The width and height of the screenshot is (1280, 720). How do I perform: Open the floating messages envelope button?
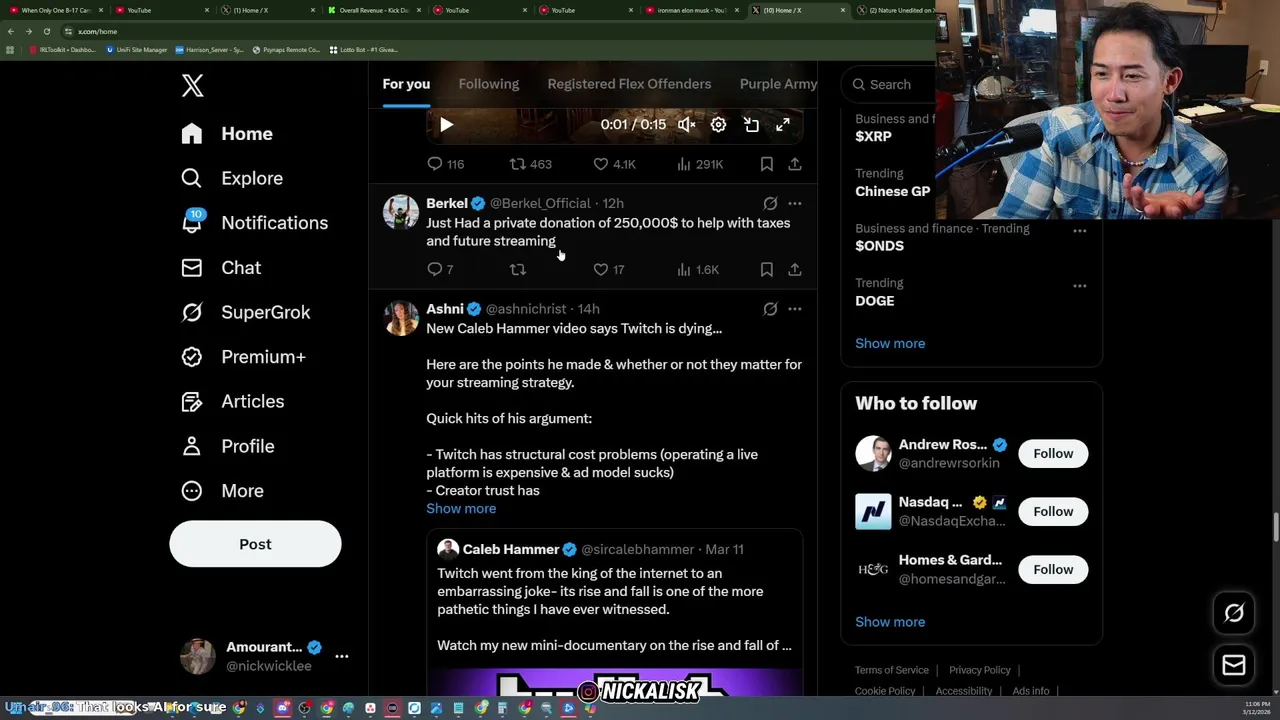point(1234,665)
